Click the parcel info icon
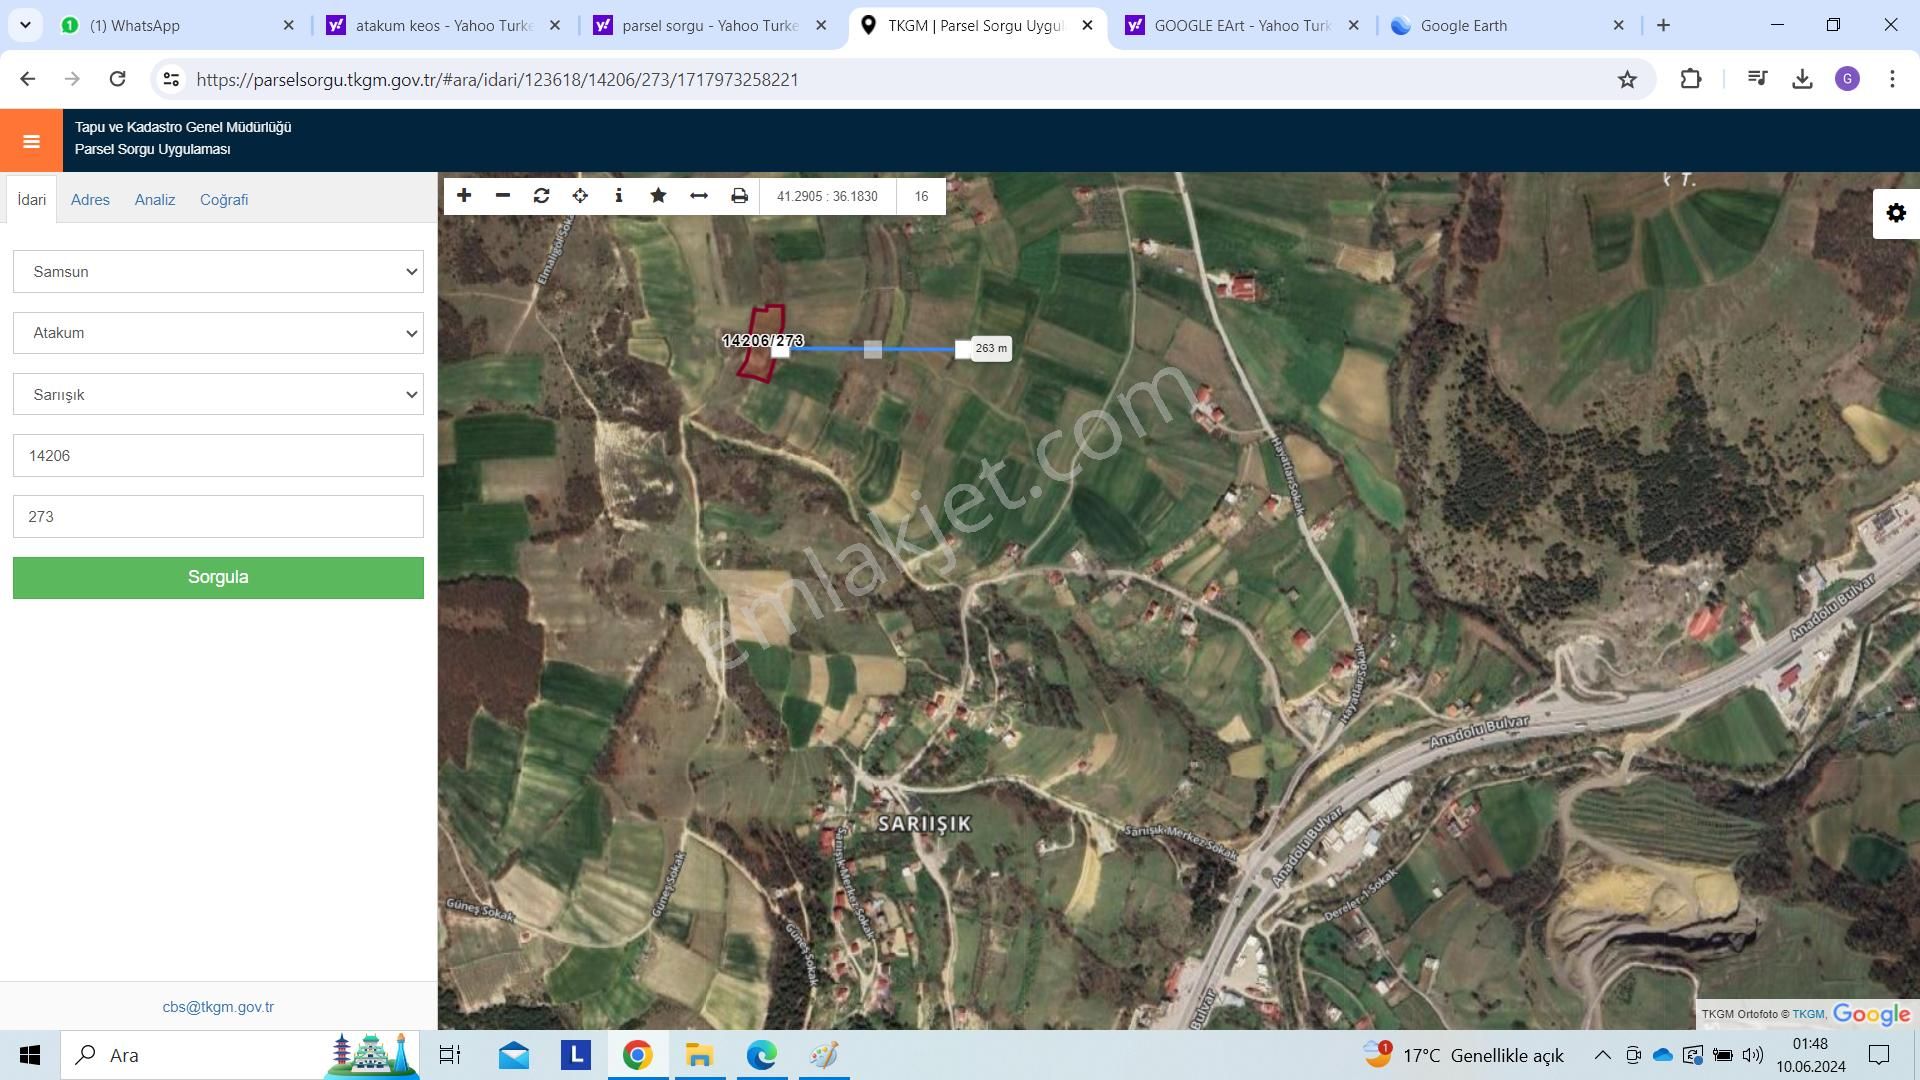Screen dimensions: 1920x1080 (x=619, y=196)
